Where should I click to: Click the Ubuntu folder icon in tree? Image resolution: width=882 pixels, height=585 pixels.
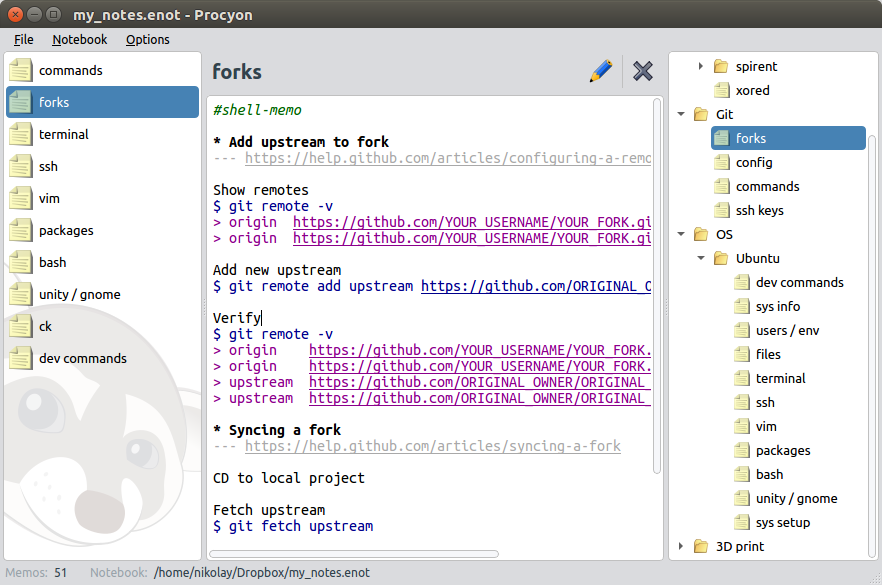coord(721,259)
